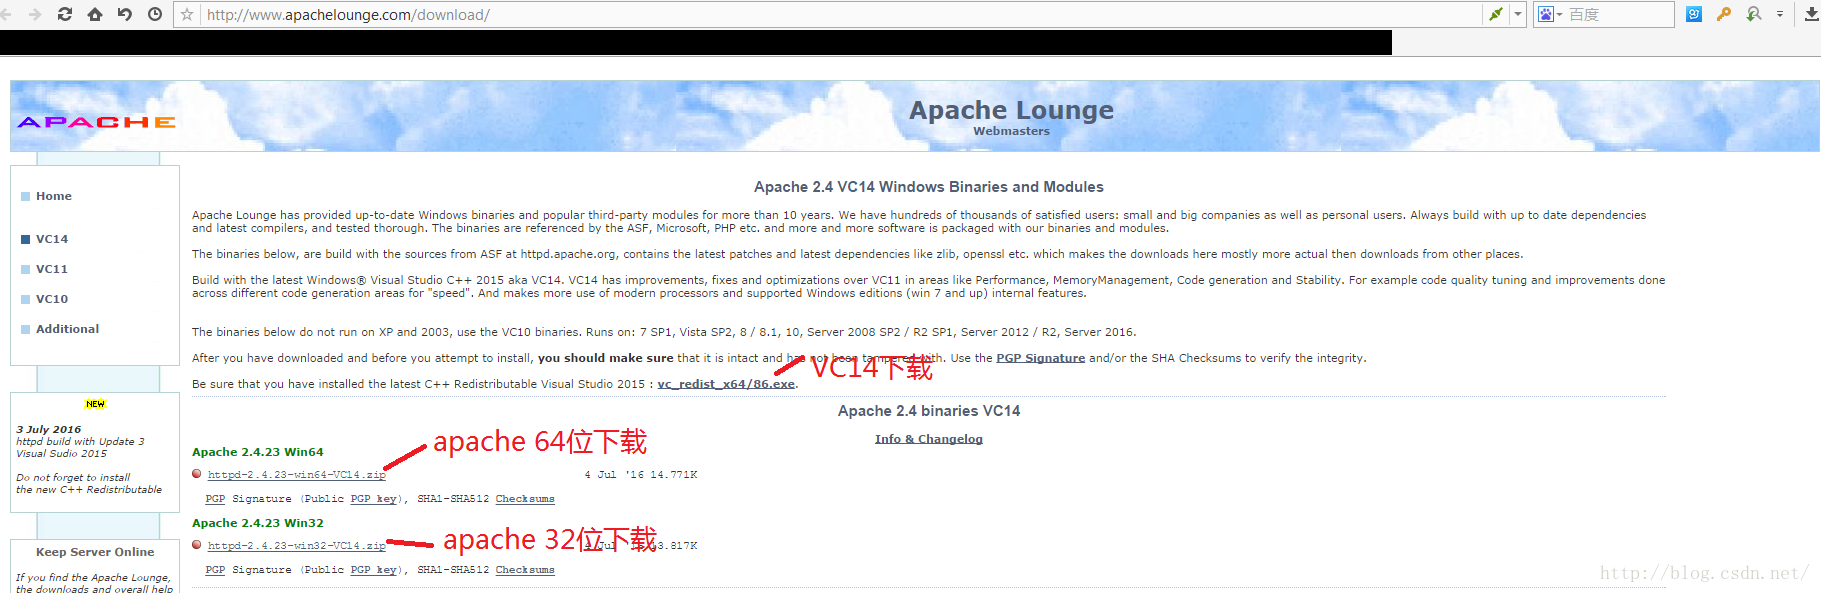The width and height of the screenshot is (1821, 593).
Task: Select VC11 in the sidebar
Action: (52, 269)
